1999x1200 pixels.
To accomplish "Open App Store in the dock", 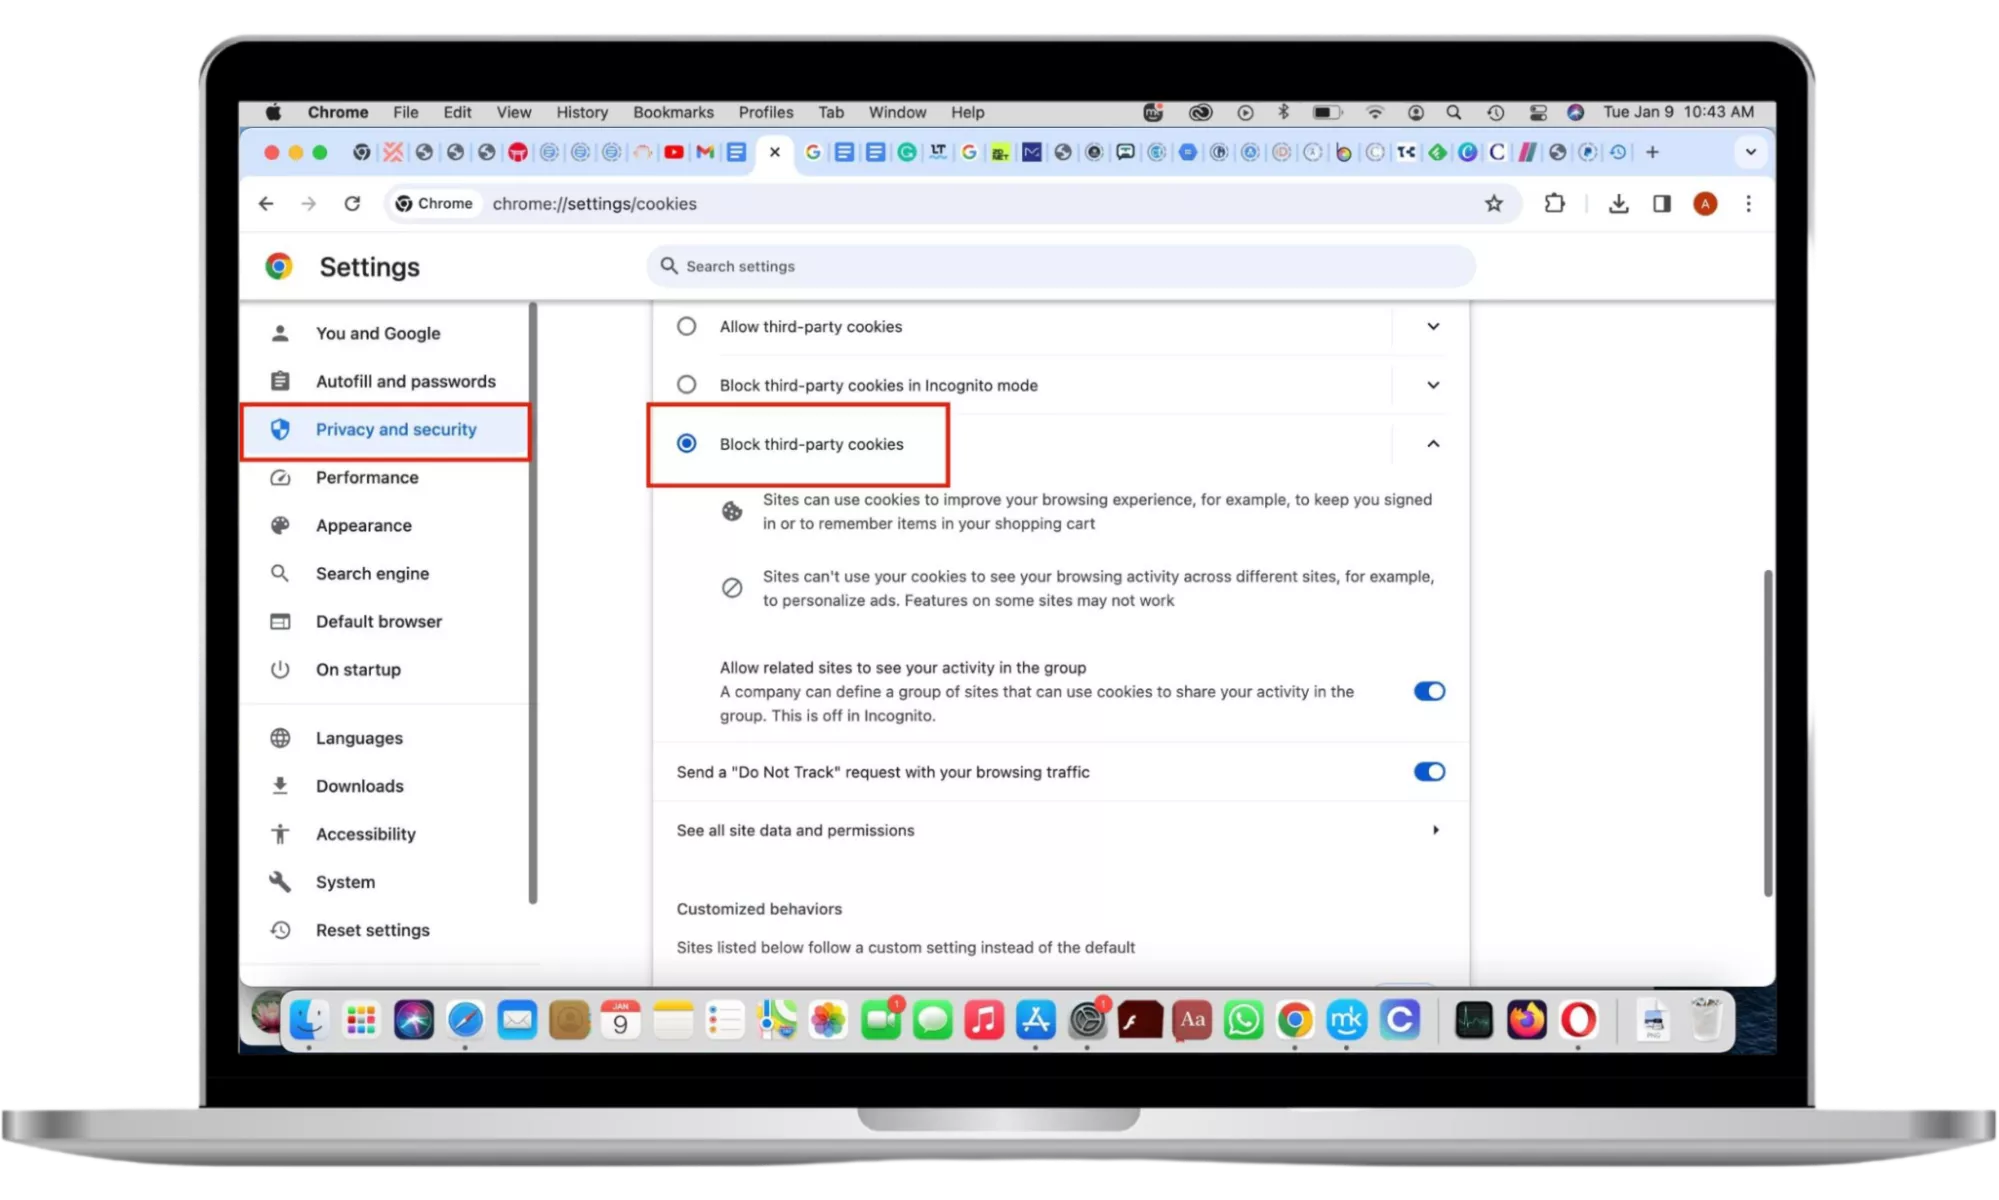I will (x=1036, y=1020).
